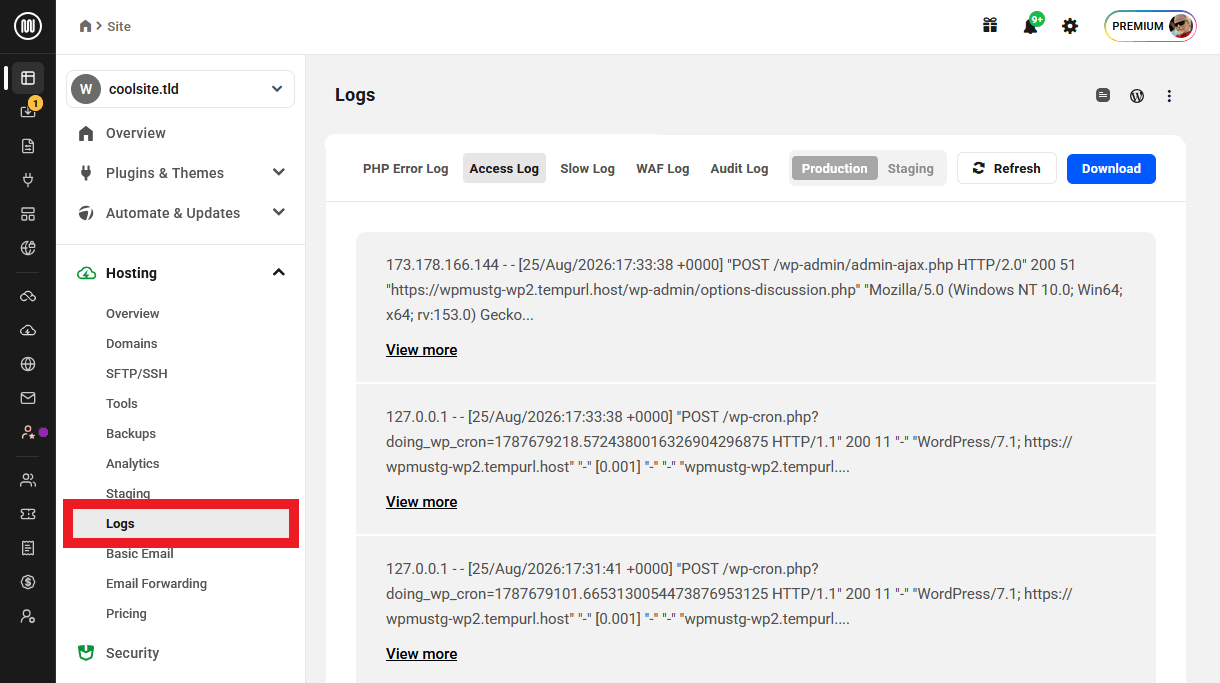This screenshot has width=1220, height=683.
Task: Click the cloud upload hosting icon in rail
Action: [x=28, y=330]
